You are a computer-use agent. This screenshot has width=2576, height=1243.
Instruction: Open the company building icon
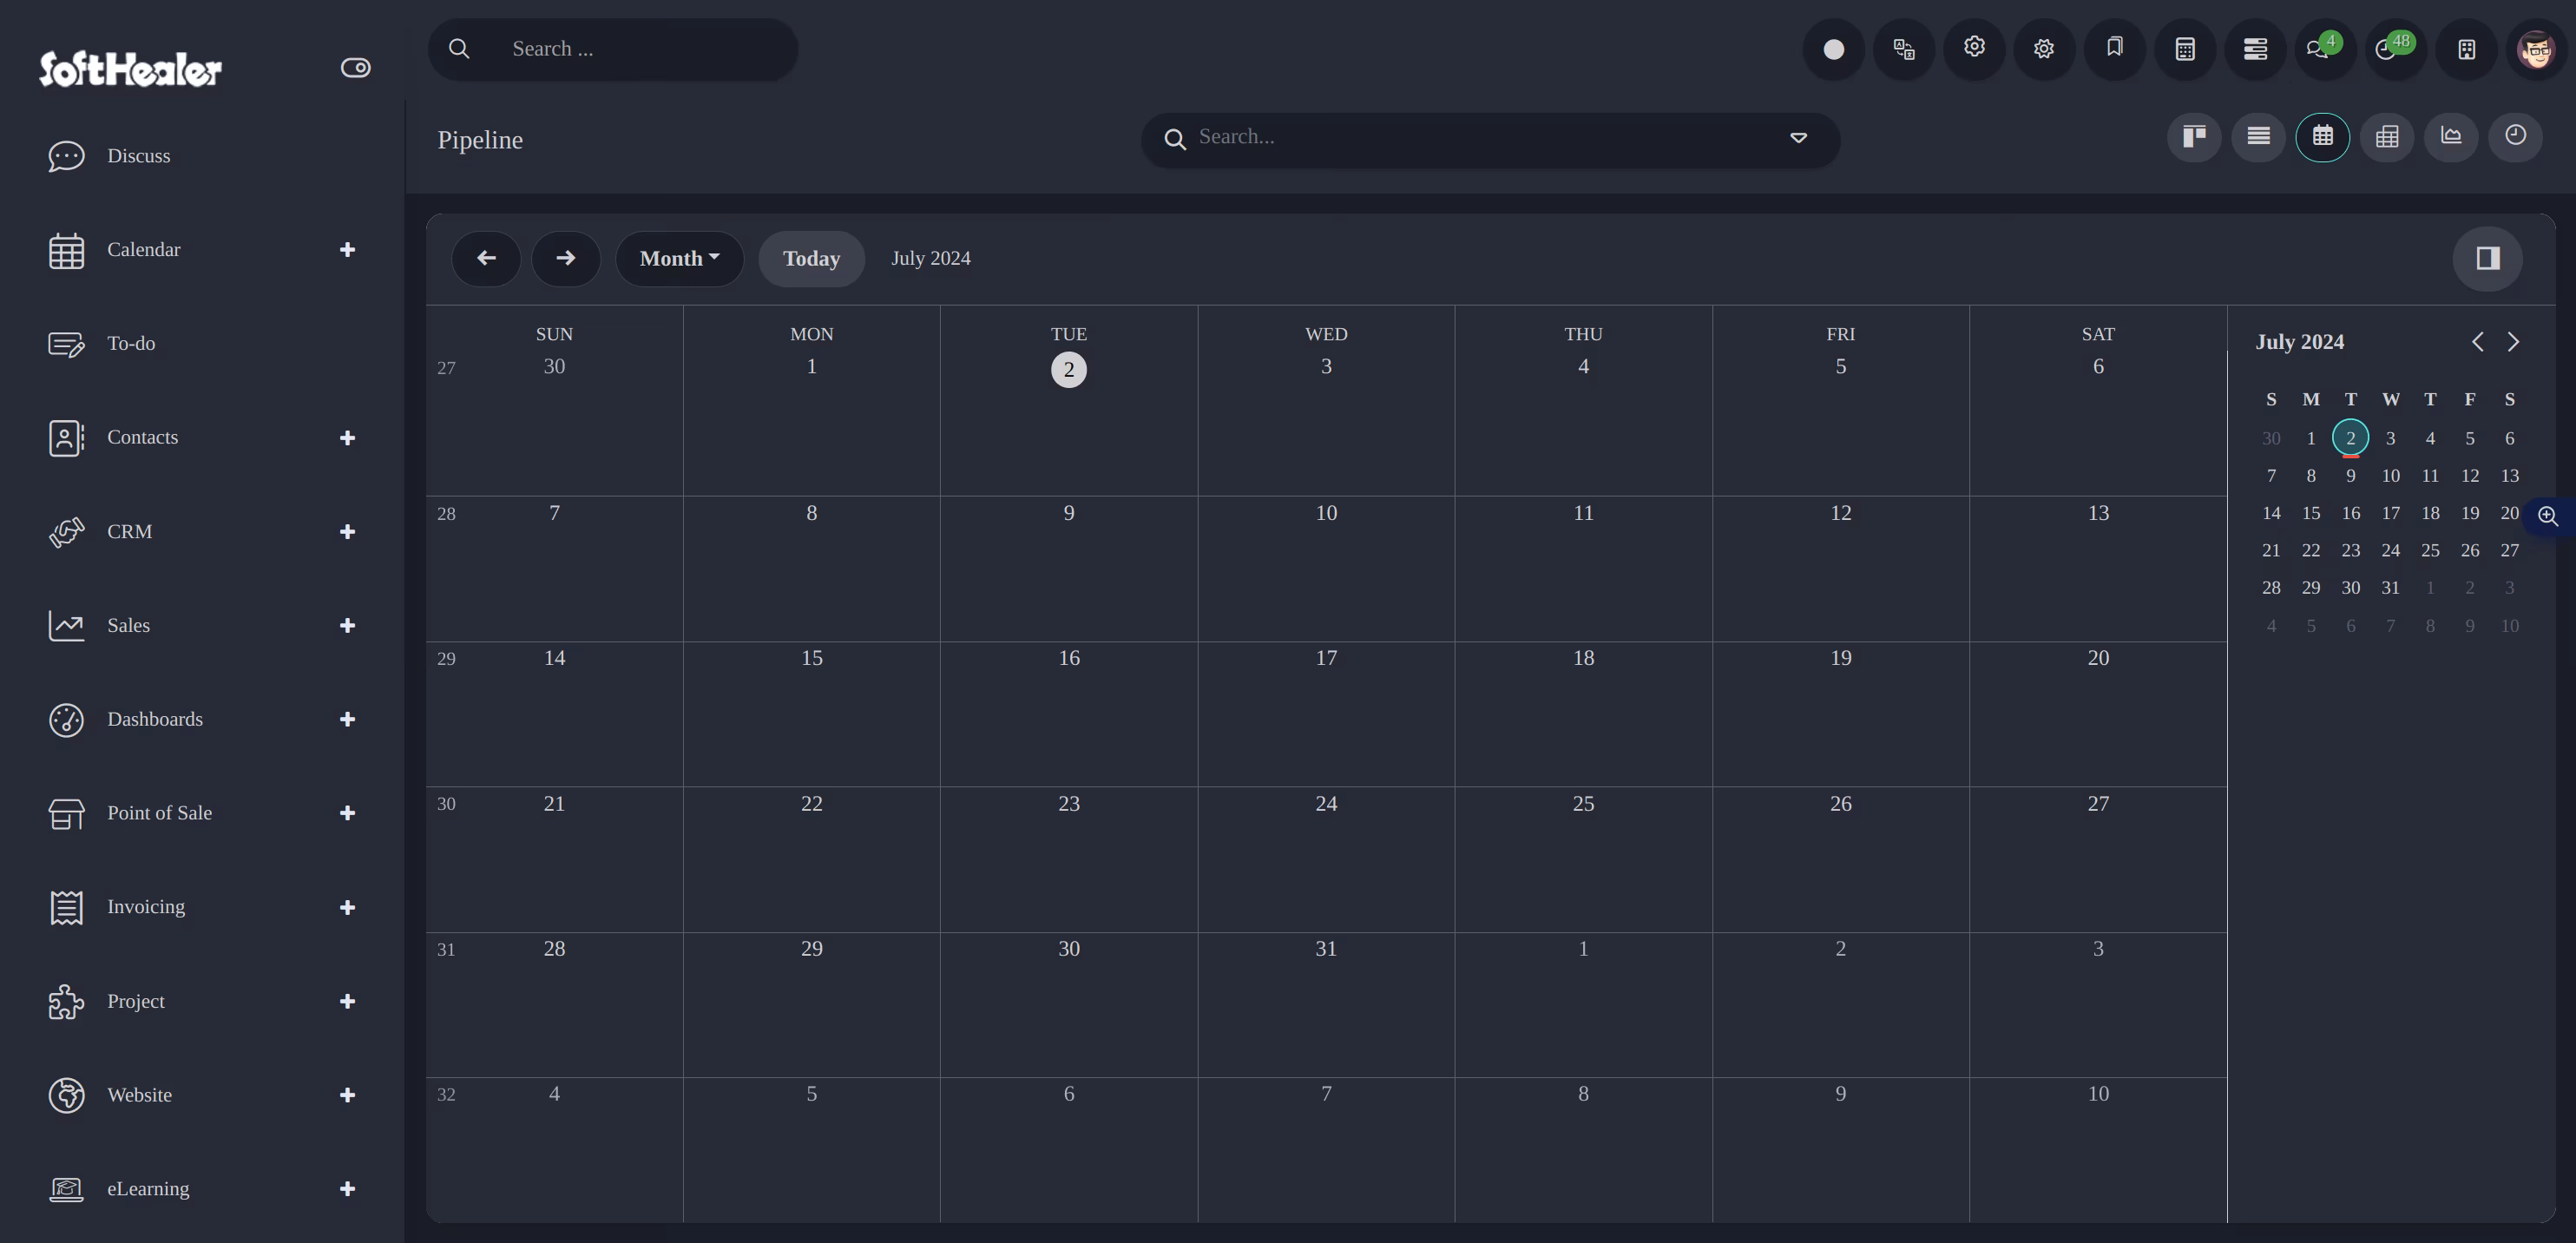pyautogui.click(x=2466, y=49)
